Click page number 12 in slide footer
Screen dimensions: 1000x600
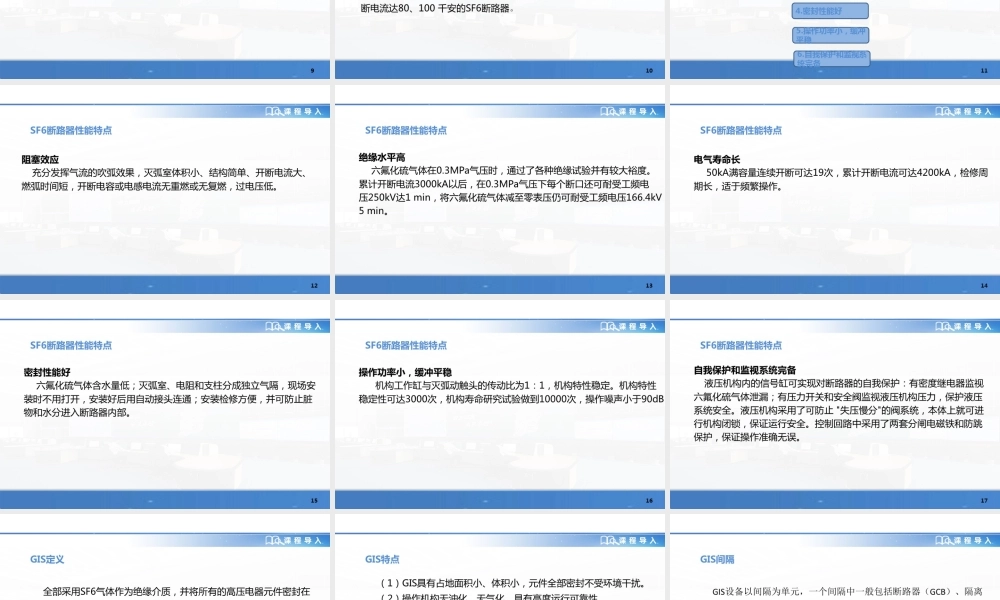point(314,285)
